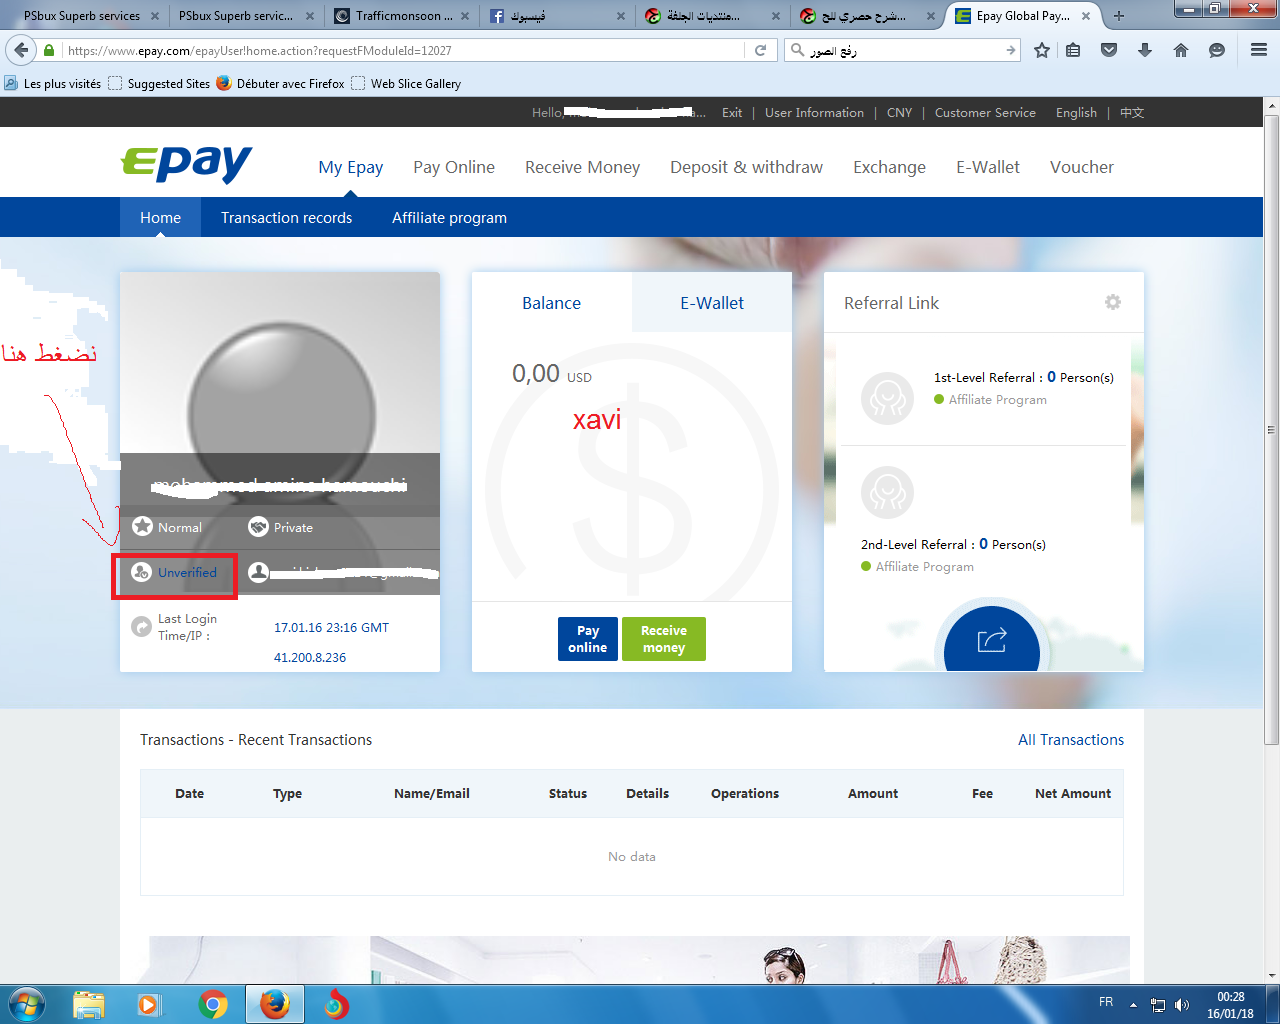The image size is (1280, 1024).
Task: Click the volume speaker tray icon
Action: point(1182,1005)
